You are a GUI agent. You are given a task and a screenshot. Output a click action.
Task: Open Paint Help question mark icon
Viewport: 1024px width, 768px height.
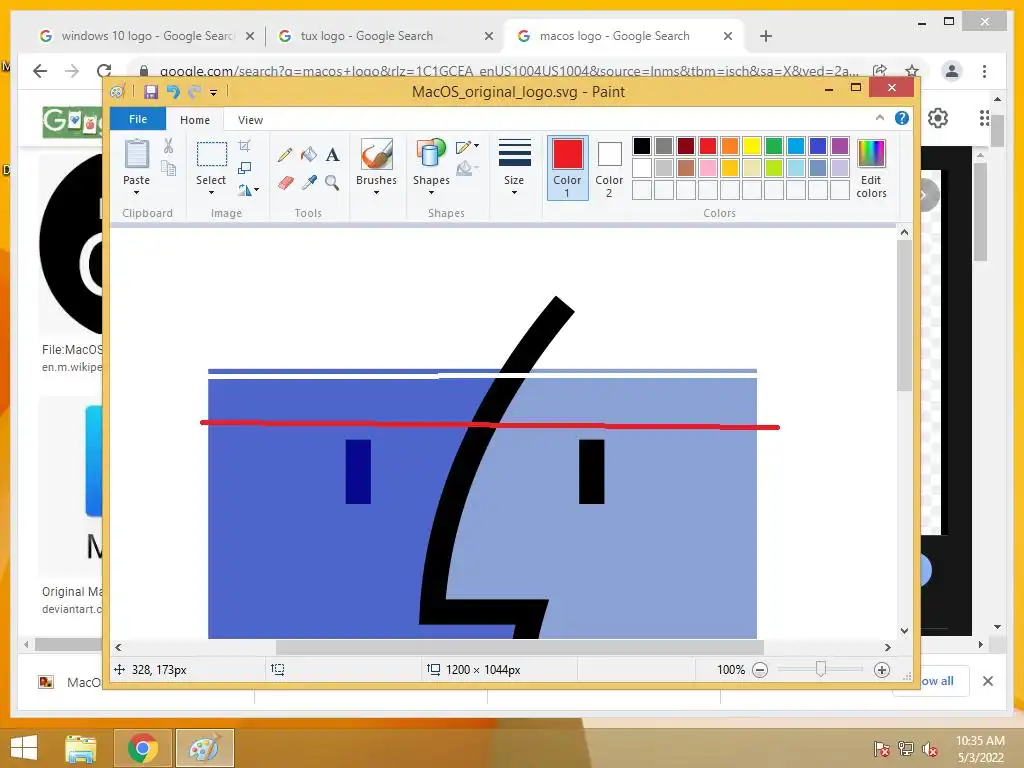pos(902,118)
